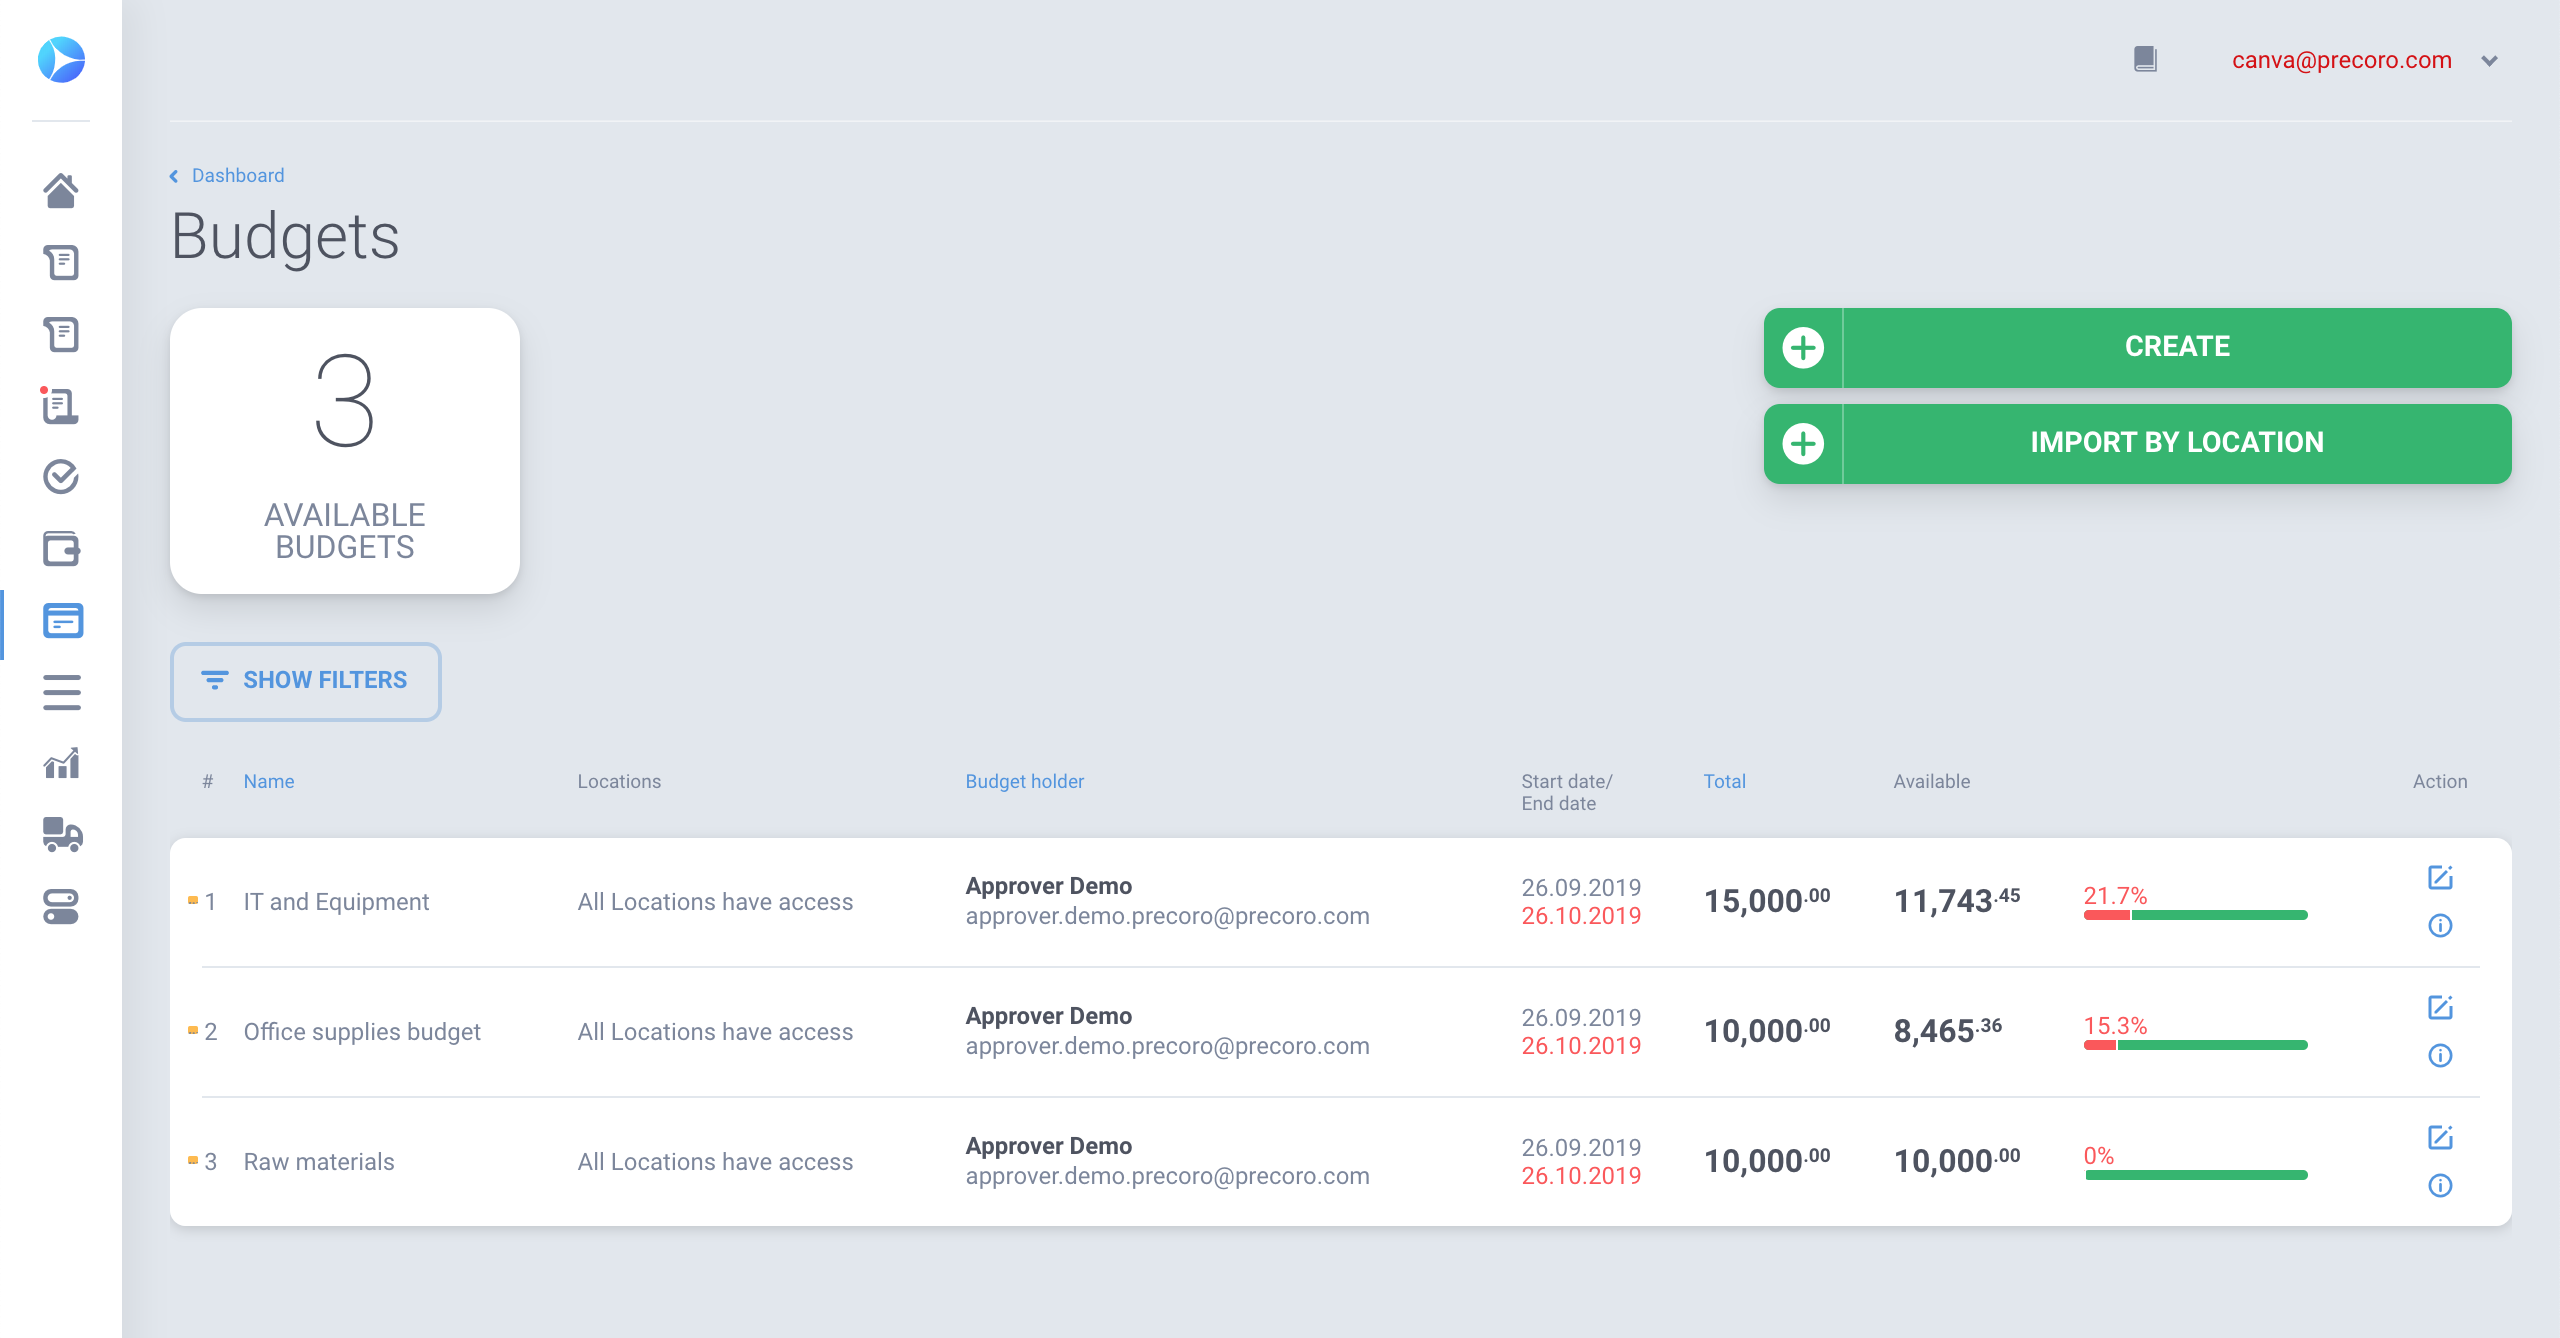Sort table by Total column
The image size is (2560, 1338).
(1724, 782)
